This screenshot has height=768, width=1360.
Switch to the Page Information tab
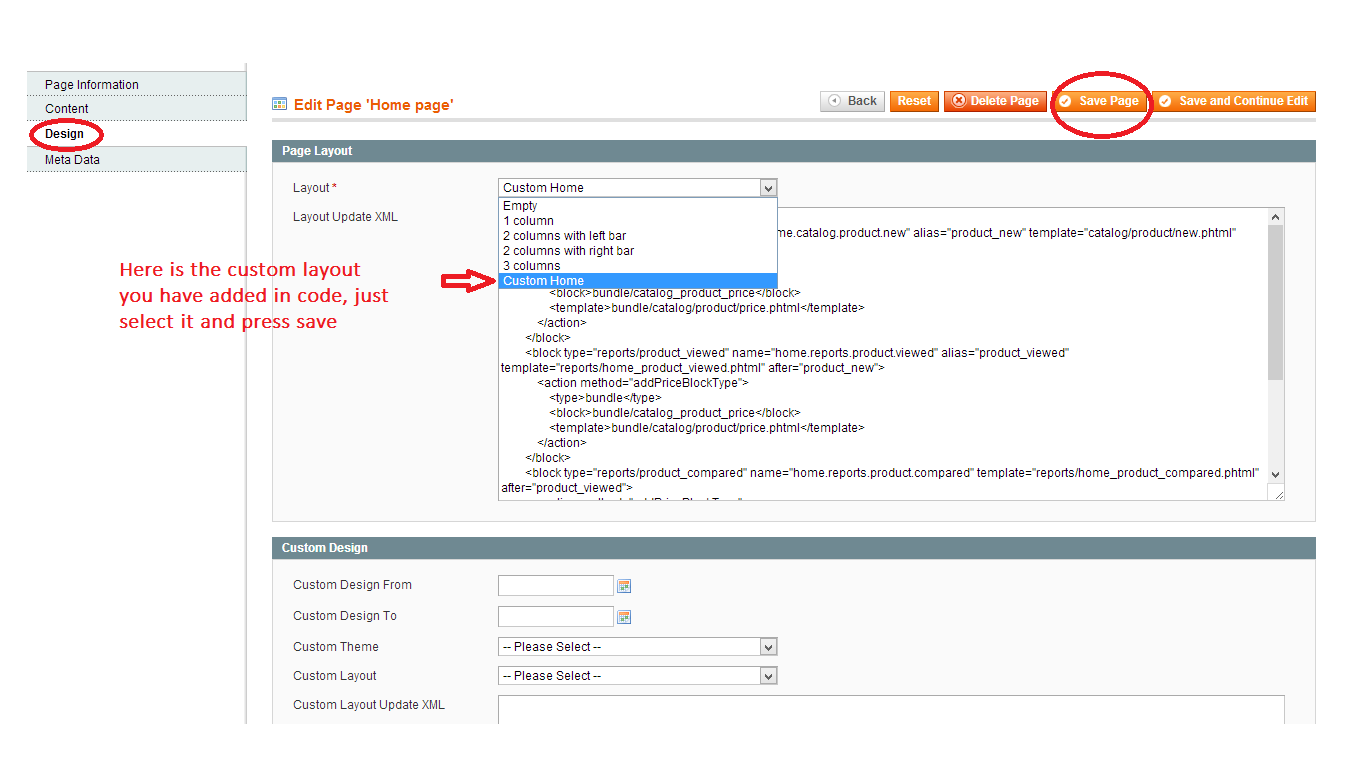[92, 85]
